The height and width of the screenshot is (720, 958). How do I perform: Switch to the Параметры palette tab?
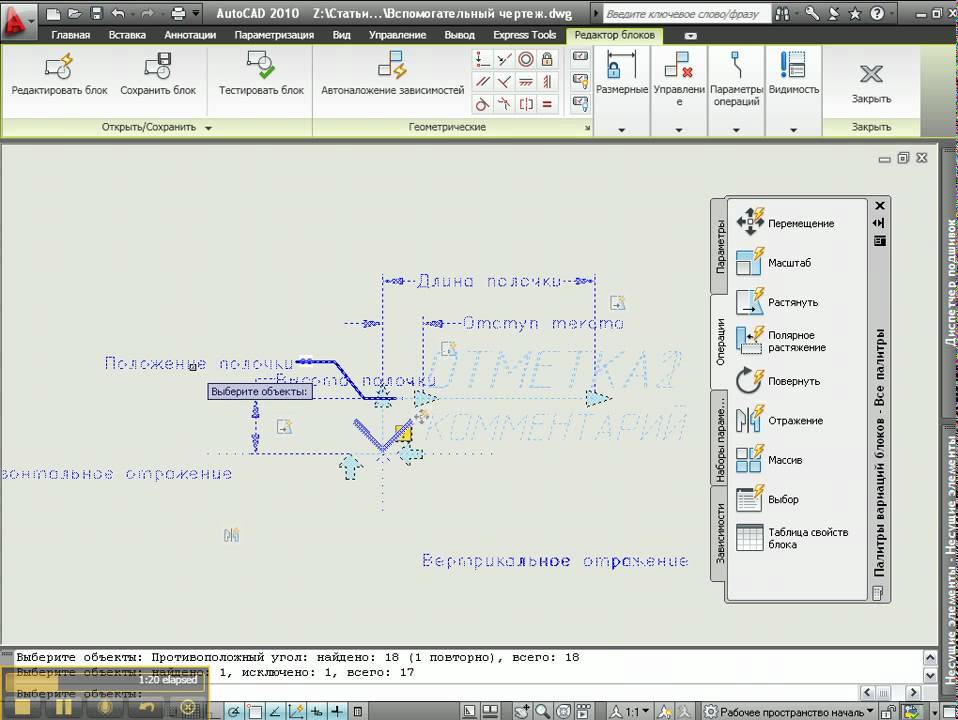point(719,246)
